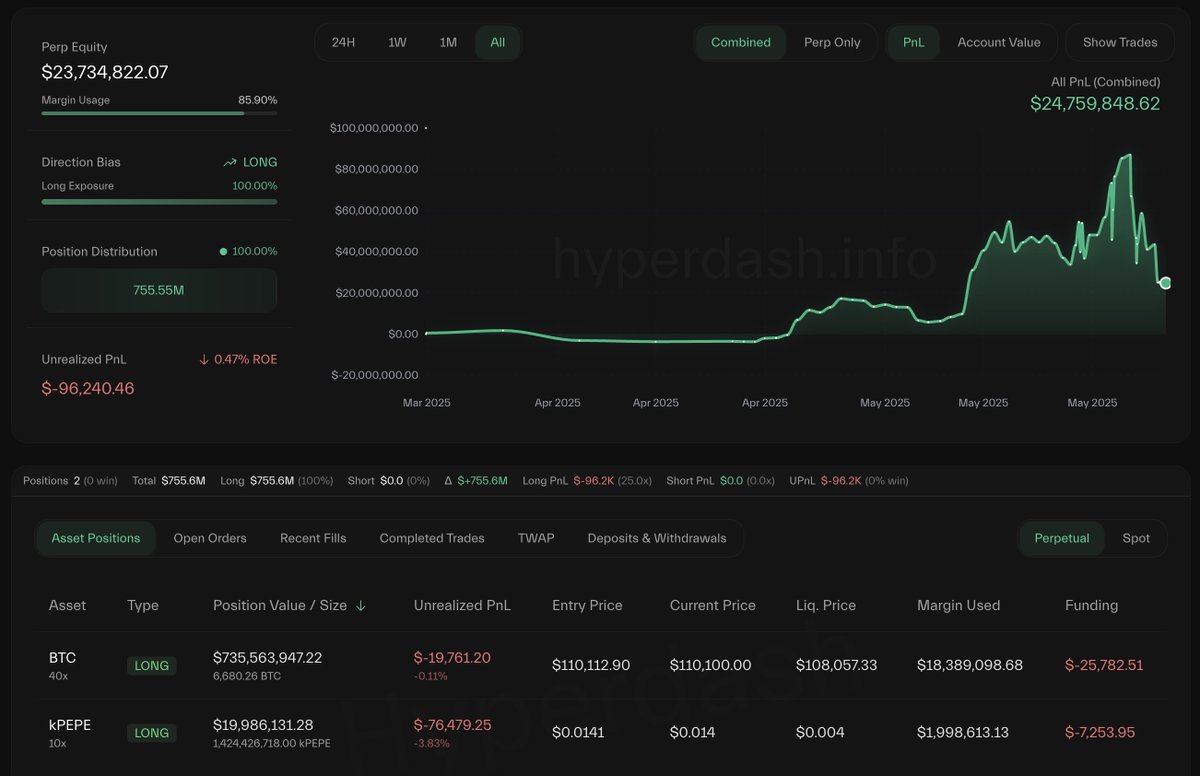Click the red down arrow beside 0.47% ROE
This screenshot has width=1200, height=776.
203,358
